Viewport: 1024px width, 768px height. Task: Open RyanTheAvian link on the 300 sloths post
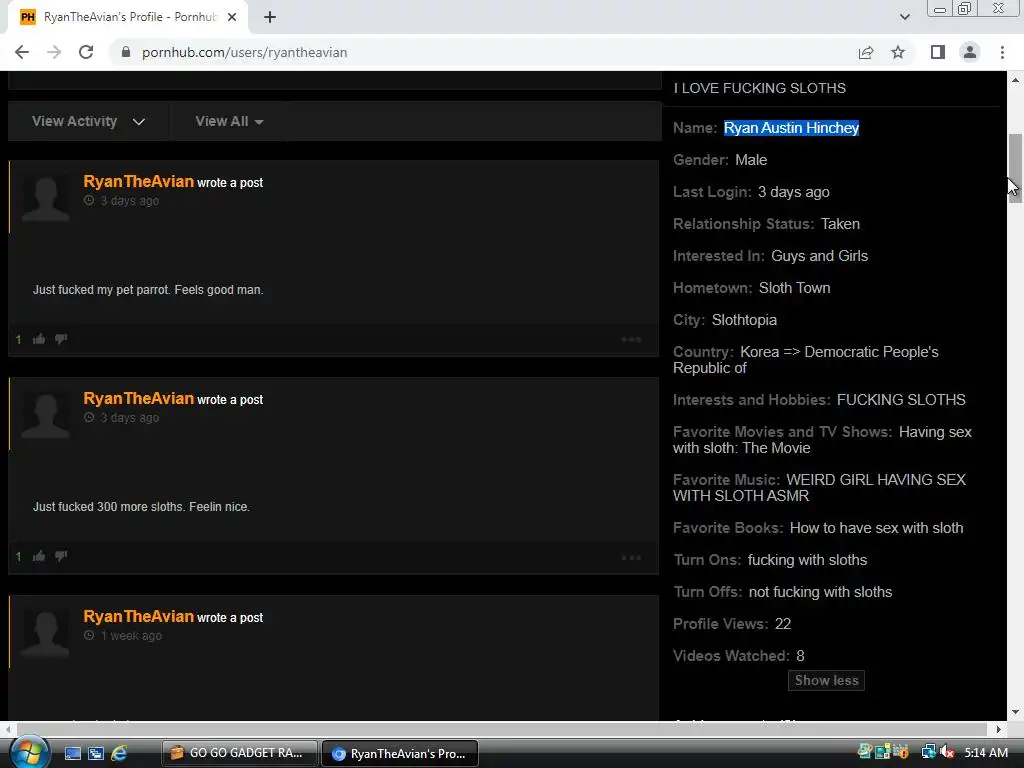[138, 398]
